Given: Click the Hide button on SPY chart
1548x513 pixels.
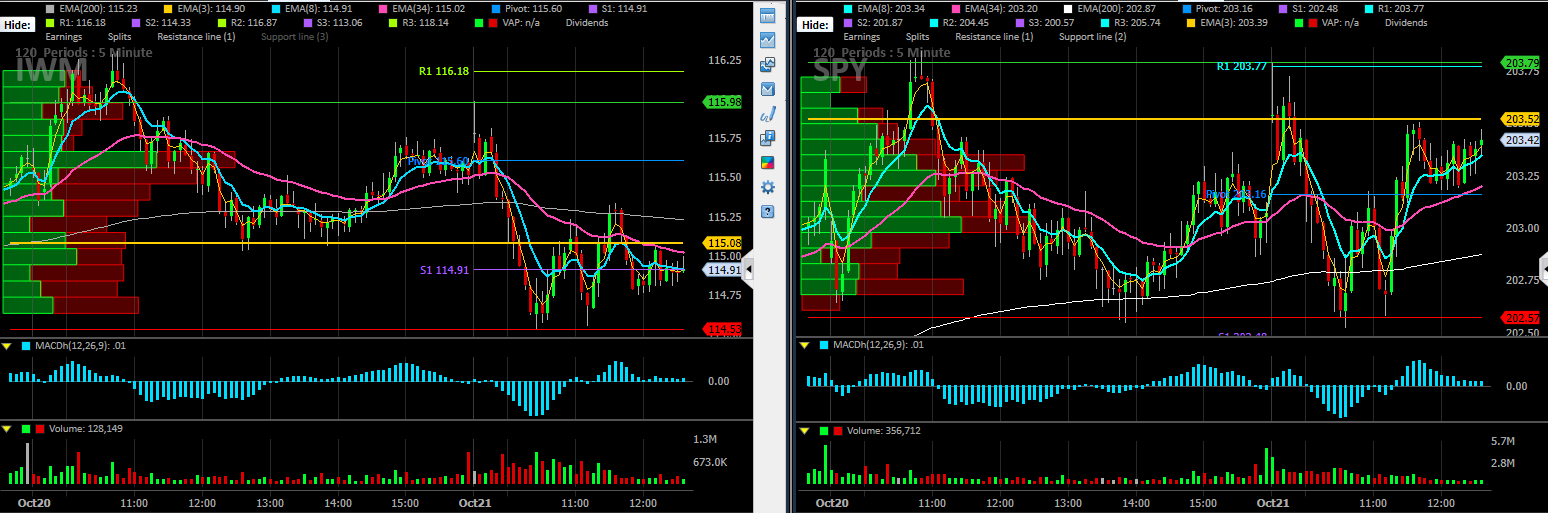Looking at the screenshot, I should (x=816, y=24).
